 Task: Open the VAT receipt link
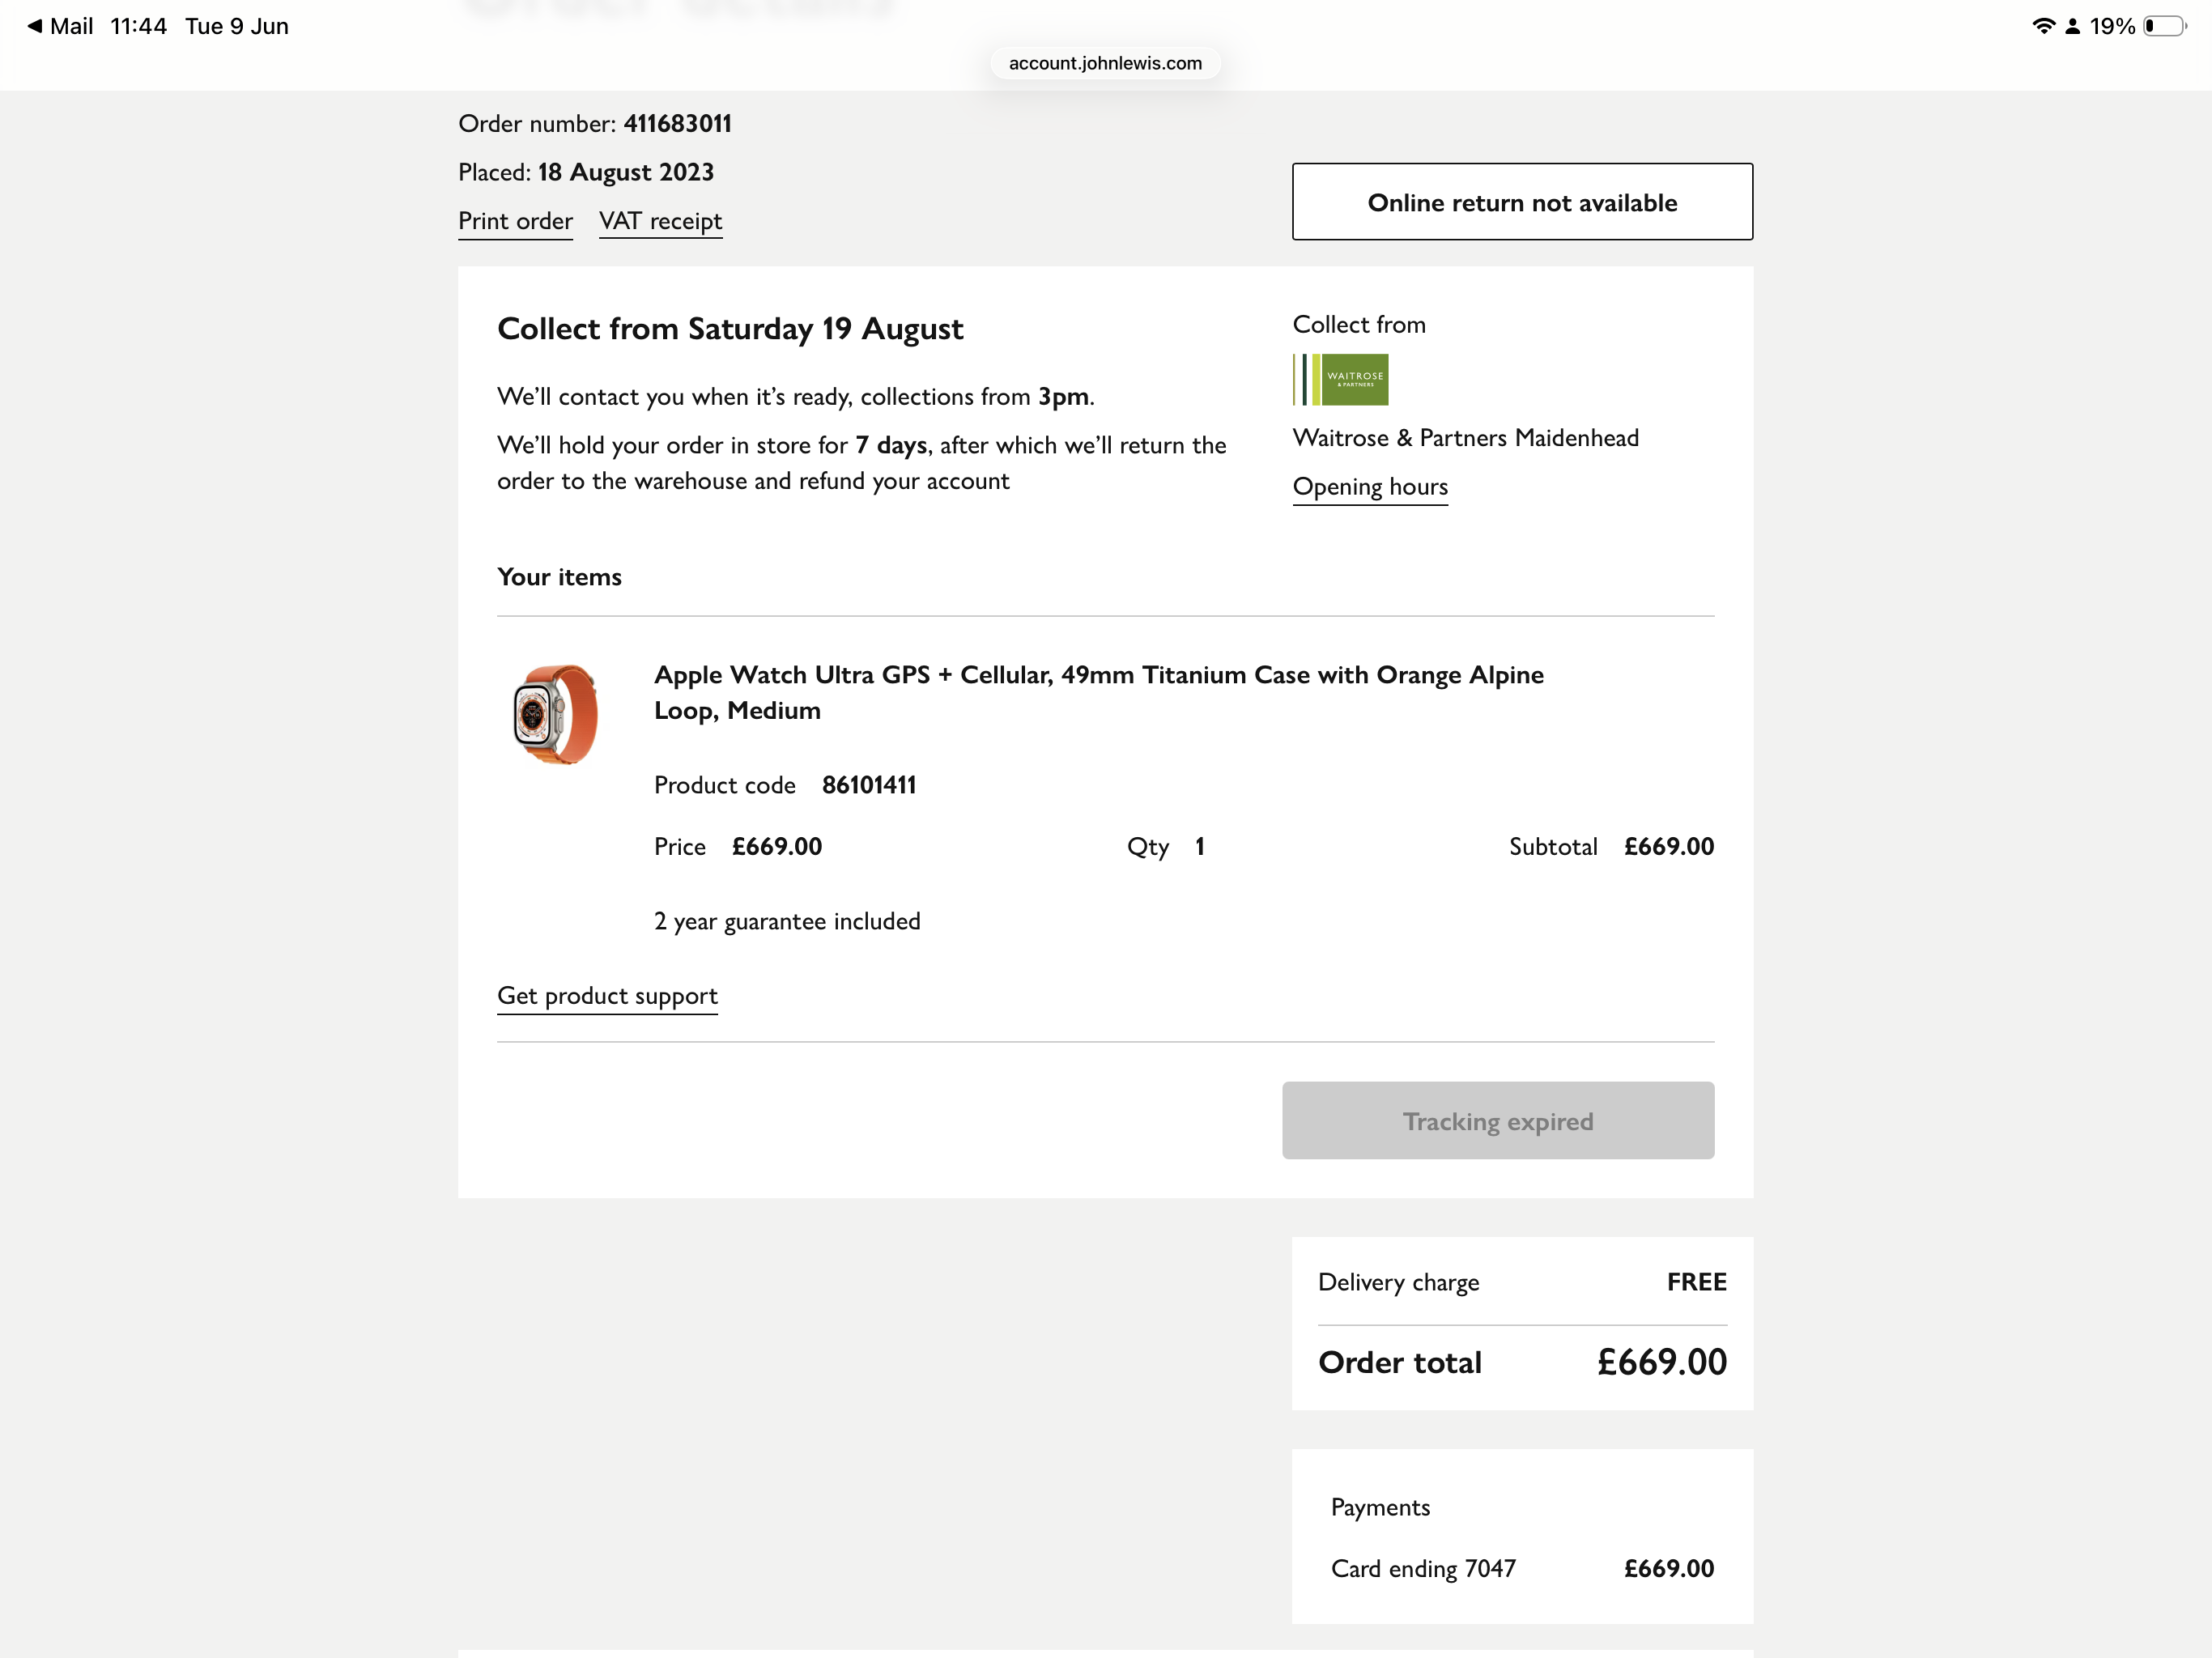coord(660,221)
